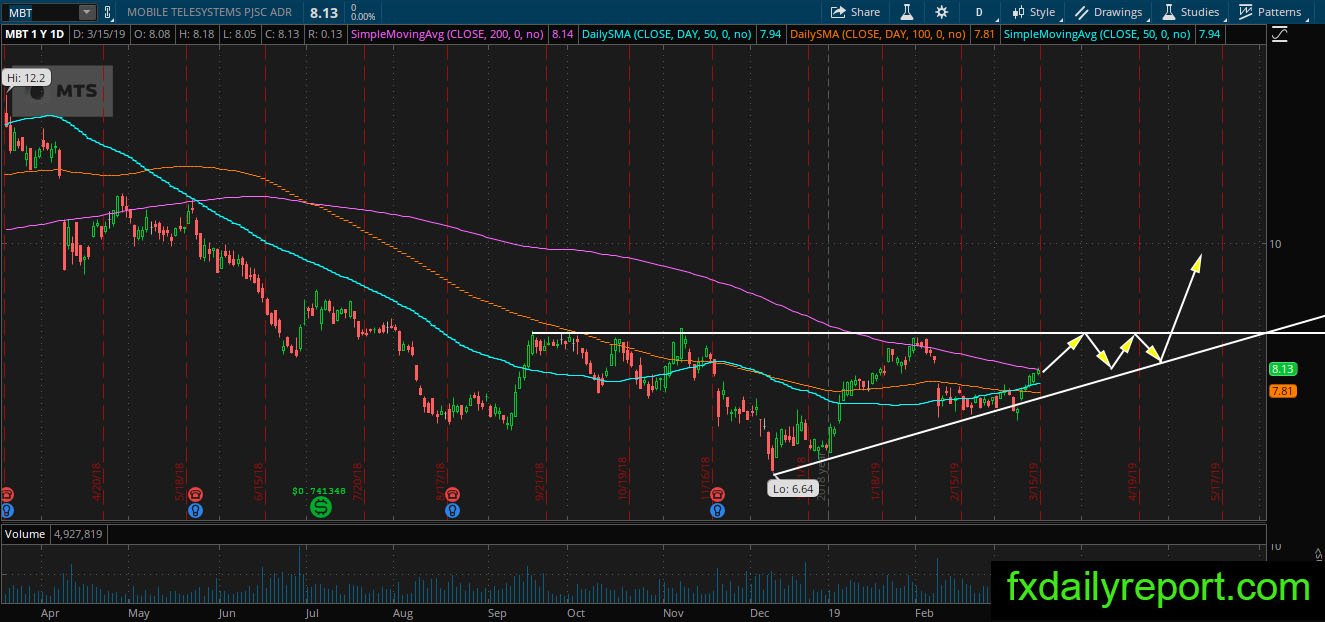Click the 1/18/19 expiration date marker
Image resolution: width=1325 pixels, height=622 pixels.
point(875,481)
